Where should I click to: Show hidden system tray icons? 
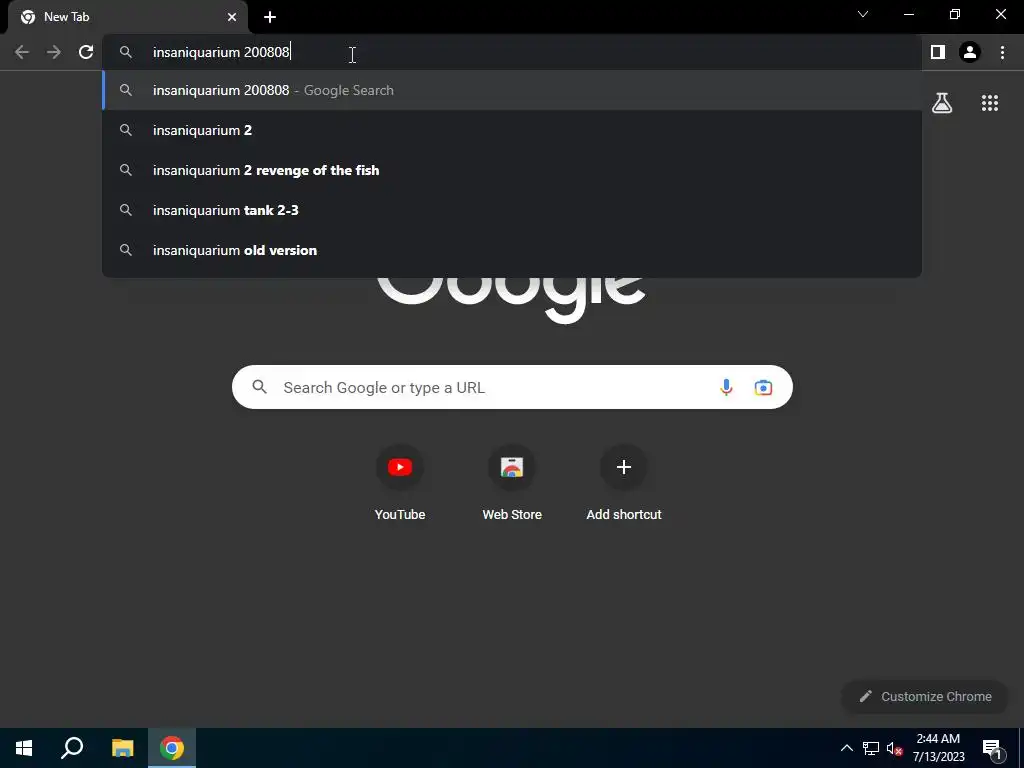(x=846, y=748)
